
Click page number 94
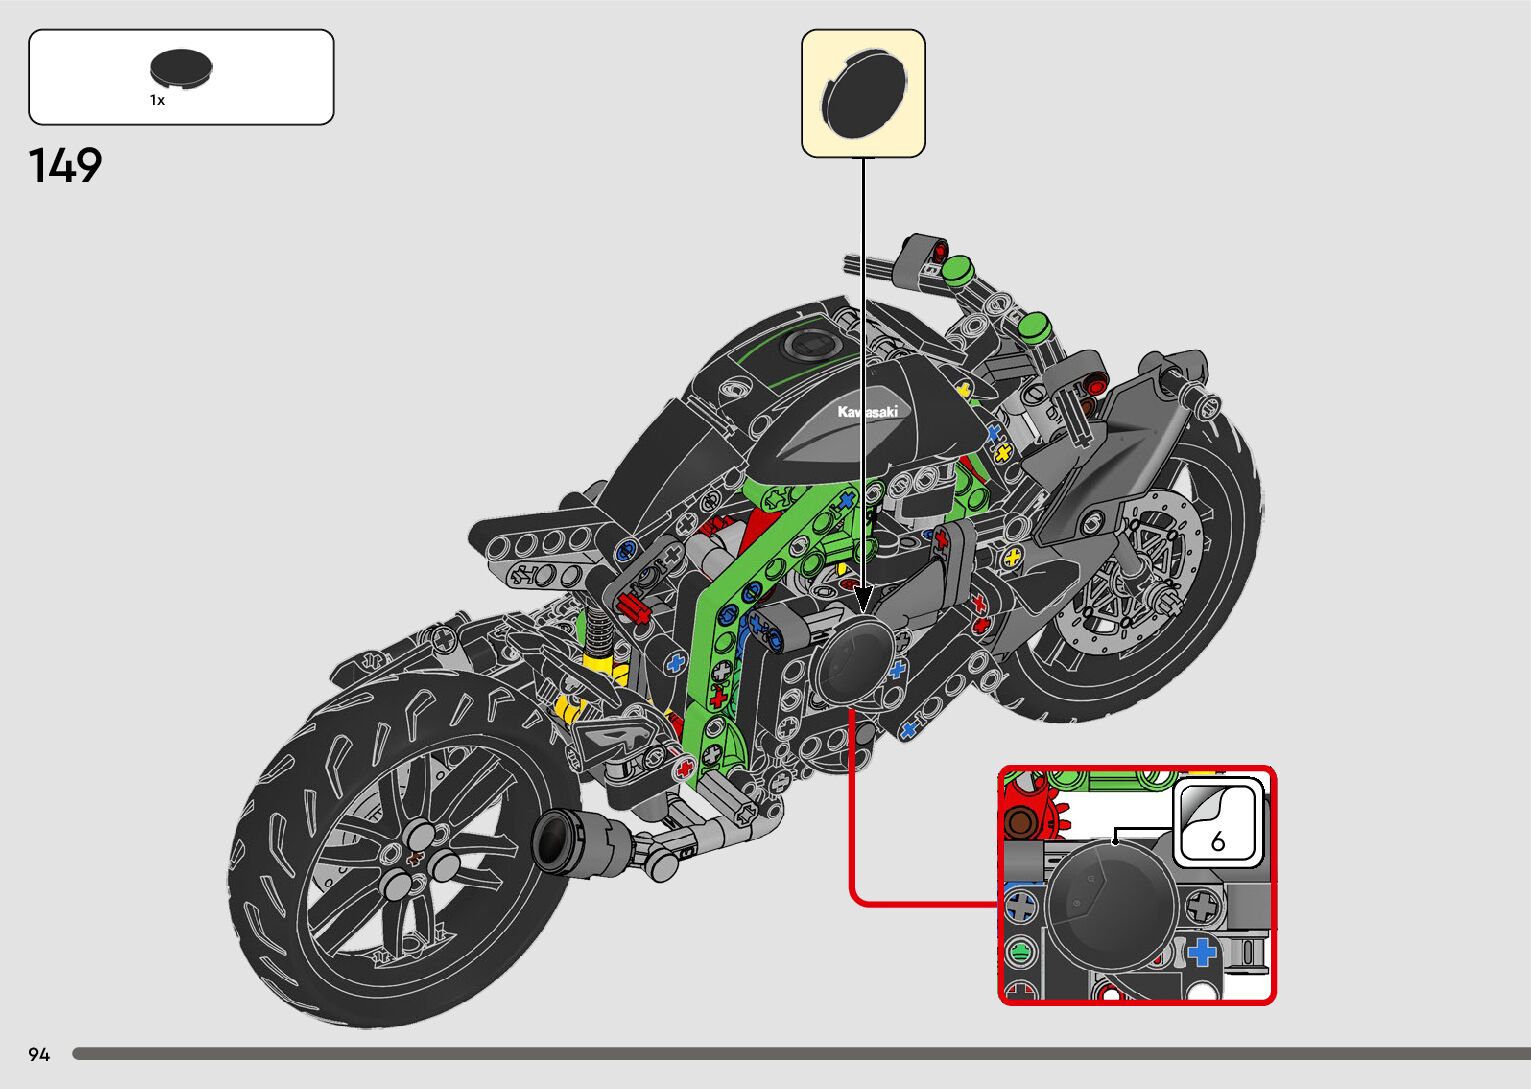[39, 1055]
